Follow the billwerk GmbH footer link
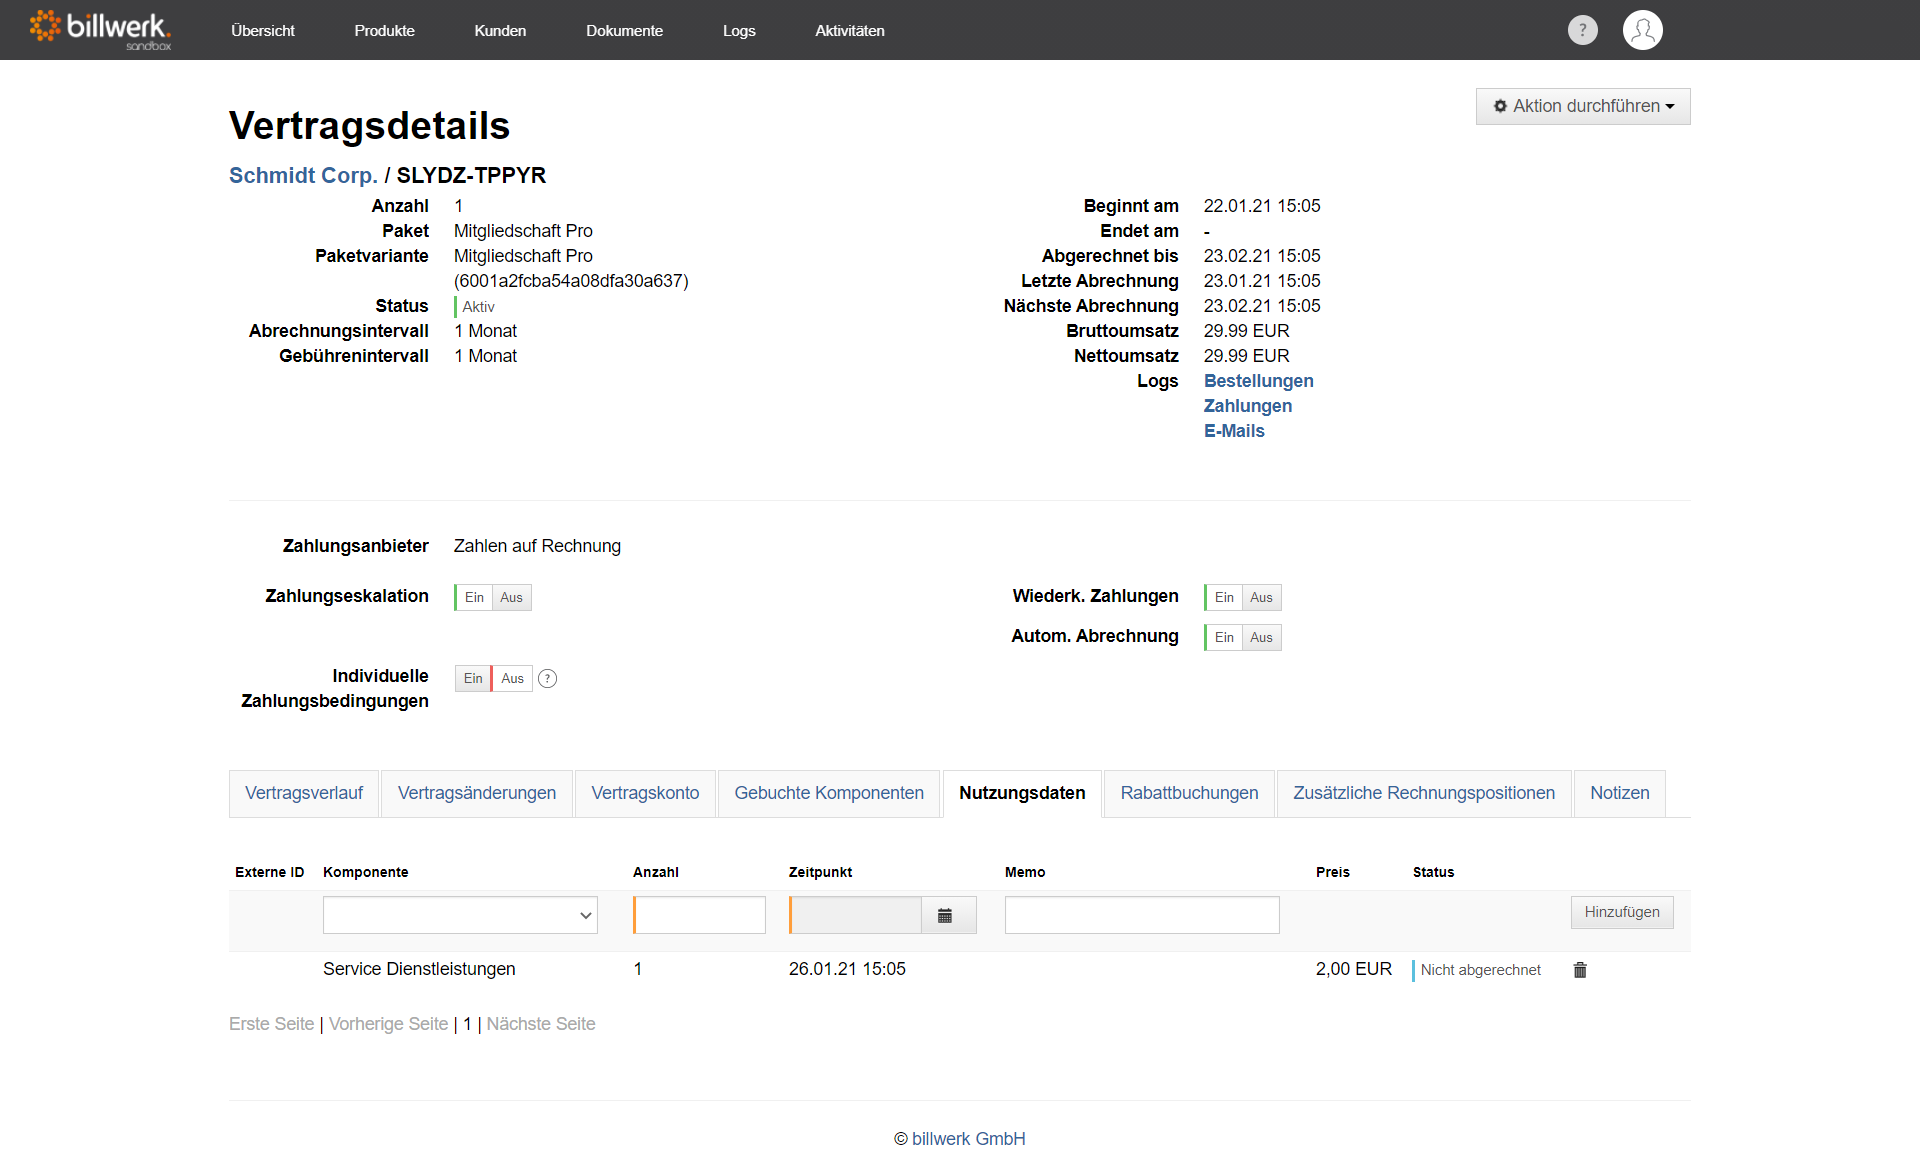This screenshot has height=1165, width=1920. pos(968,1139)
